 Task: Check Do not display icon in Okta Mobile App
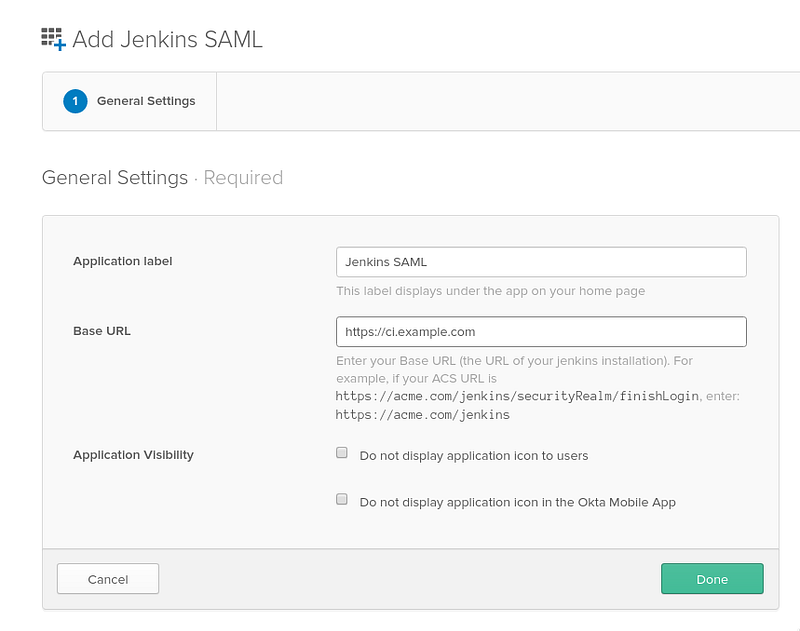point(342,499)
